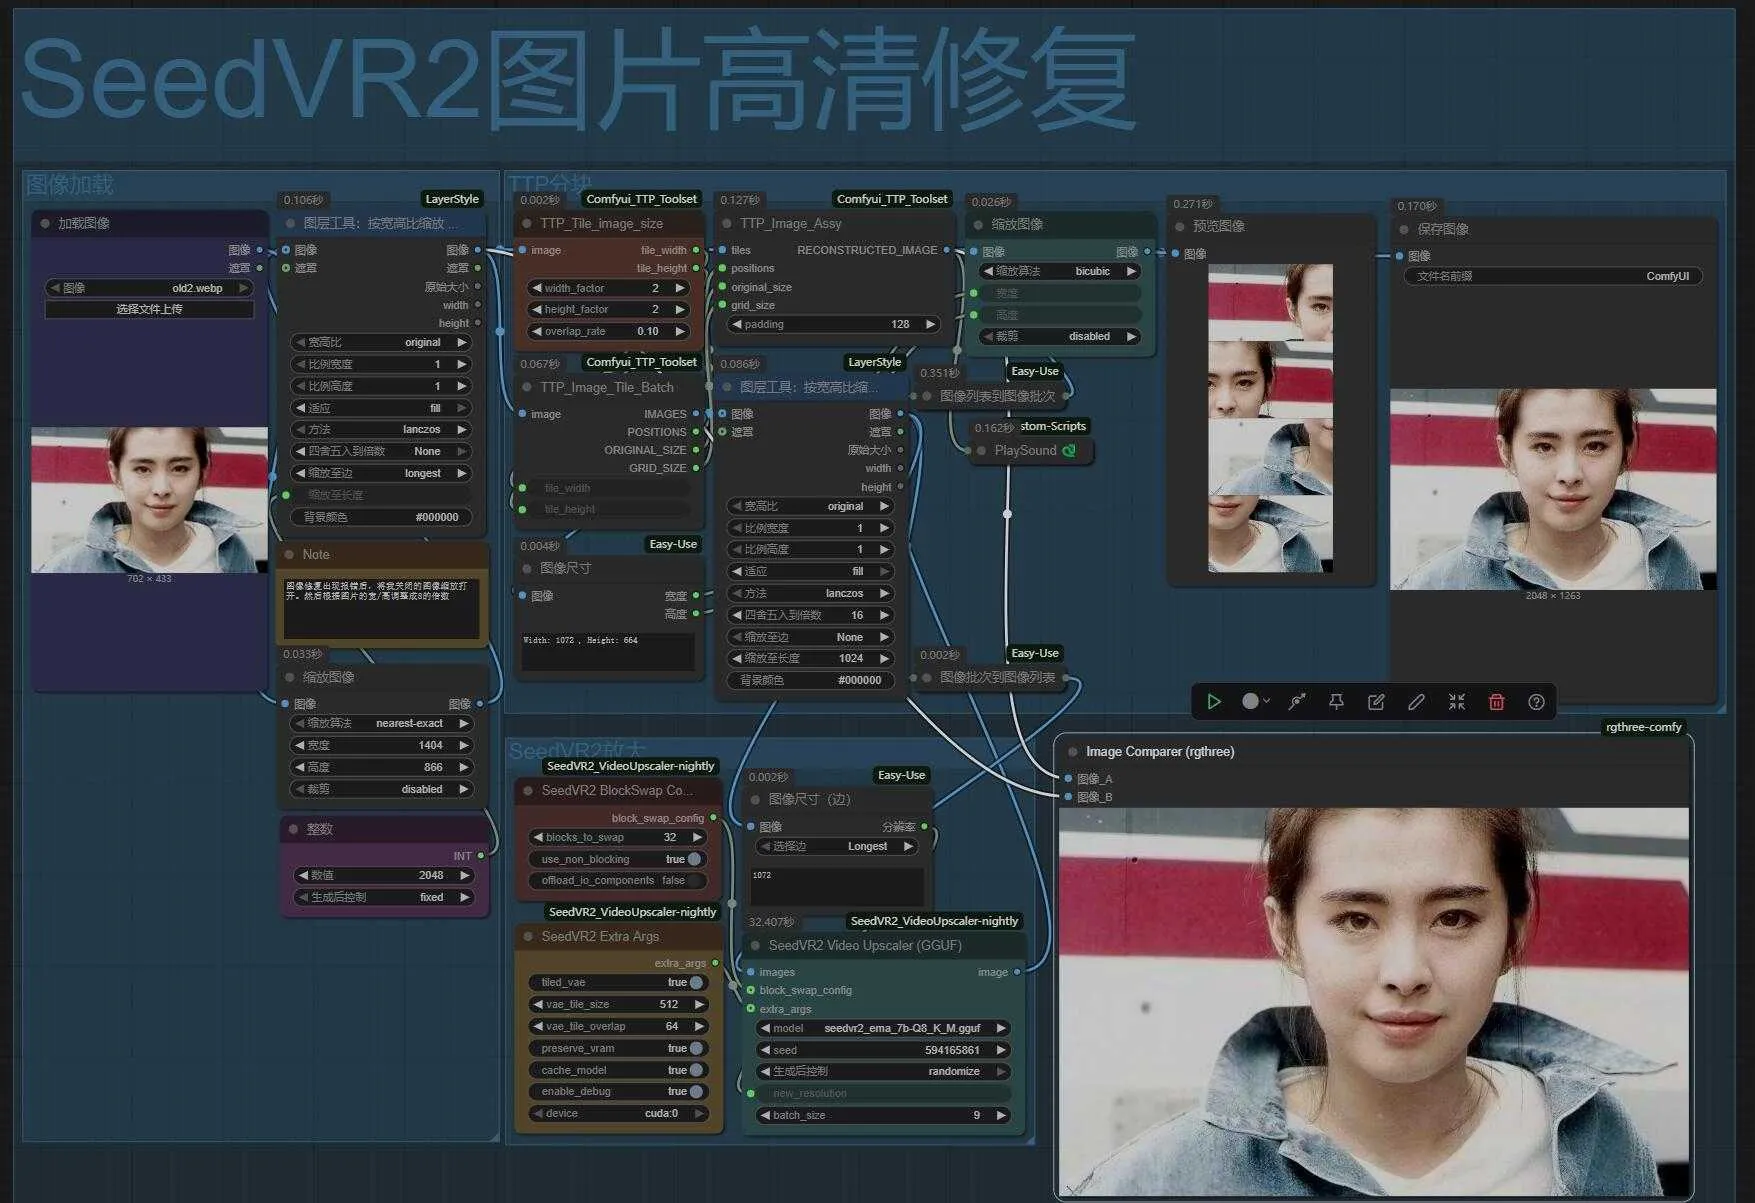The width and height of the screenshot is (1755, 1203).
Task: Increase batch_size with its right arrow
Action: (1000, 1115)
